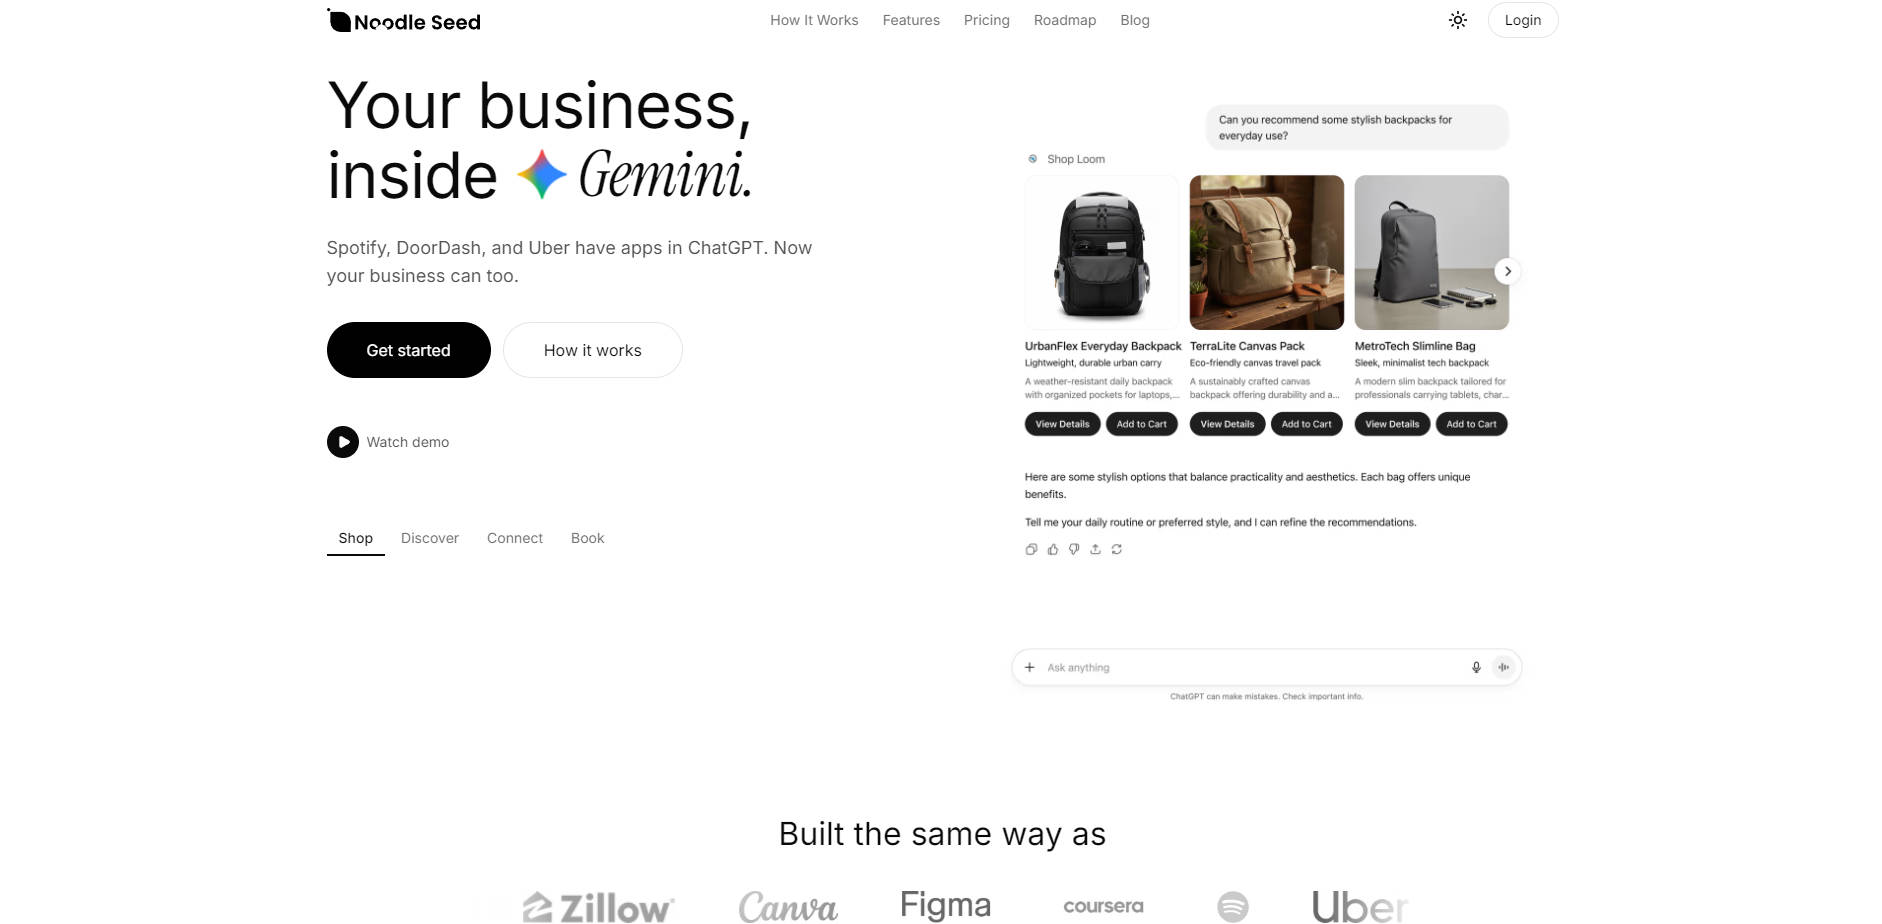The height and width of the screenshot is (924, 1882).
Task: Click the regenerate icon under the reply
Action: [x=1117, y=549]
